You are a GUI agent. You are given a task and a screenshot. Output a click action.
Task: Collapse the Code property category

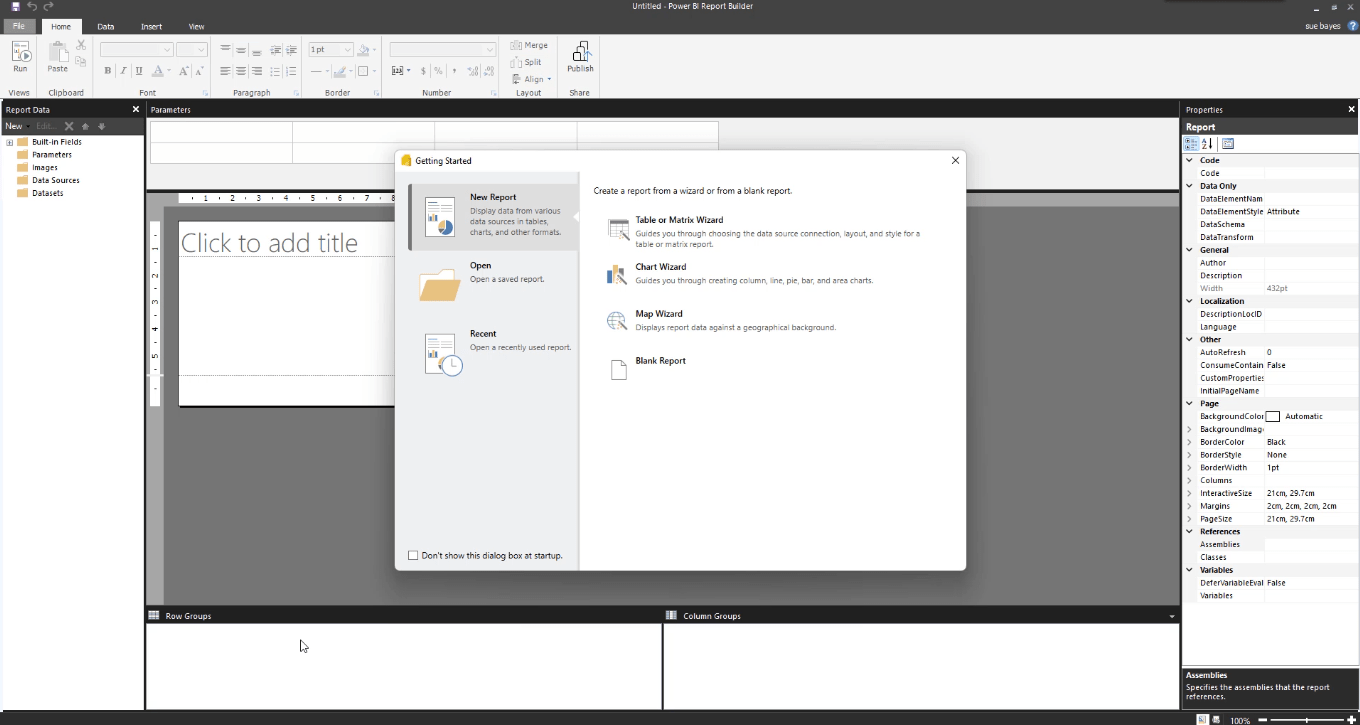coord(1189,160)
